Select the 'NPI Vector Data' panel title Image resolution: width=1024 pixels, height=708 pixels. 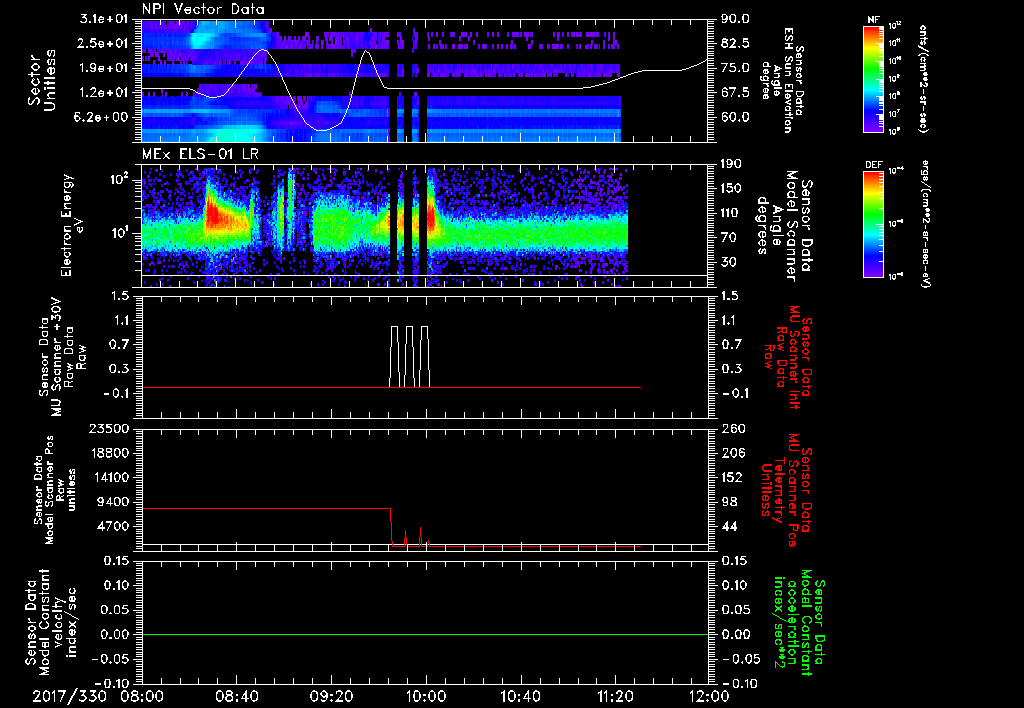click(x=203, y=9)
